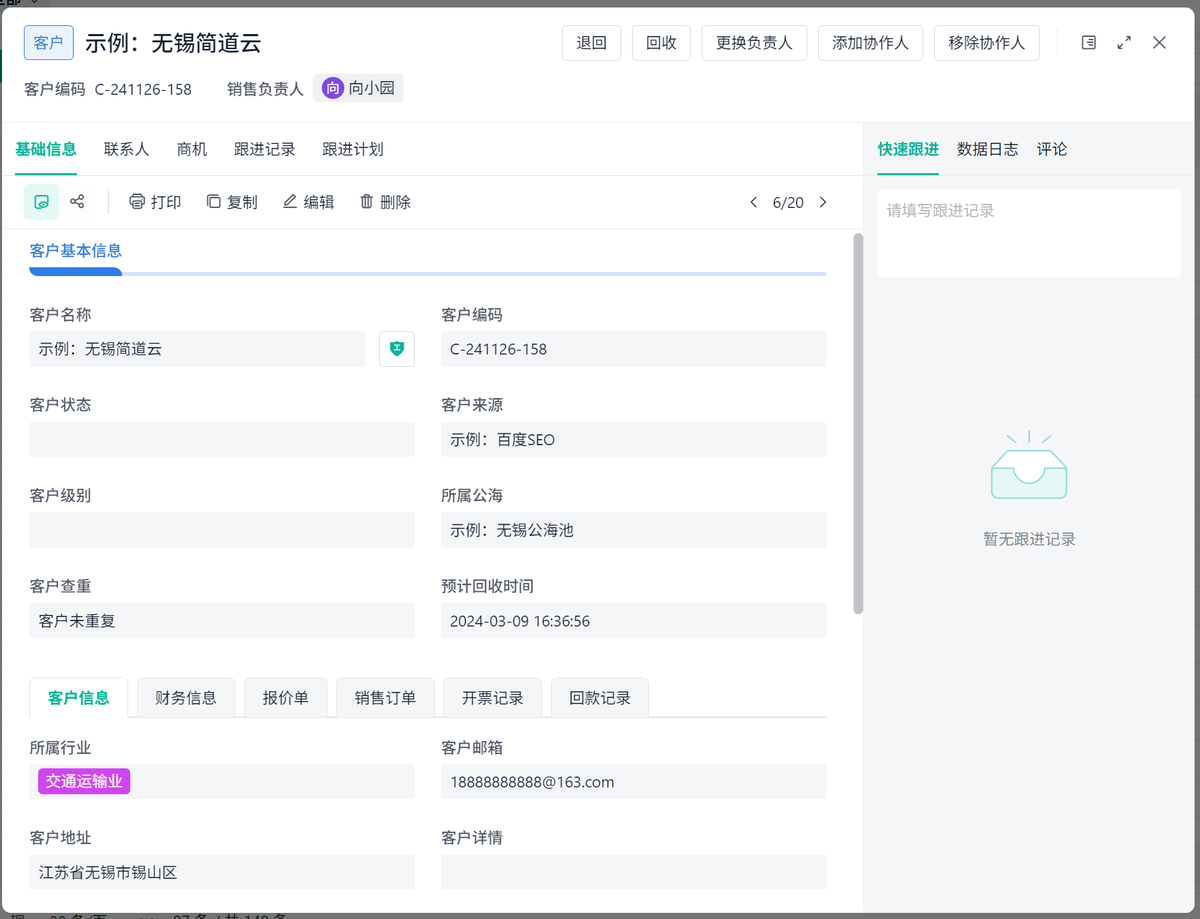The height and width of the screenshot is (919, 1200).
Task: Expand the dialog to fullscreen
Action: coord(1124,43)
